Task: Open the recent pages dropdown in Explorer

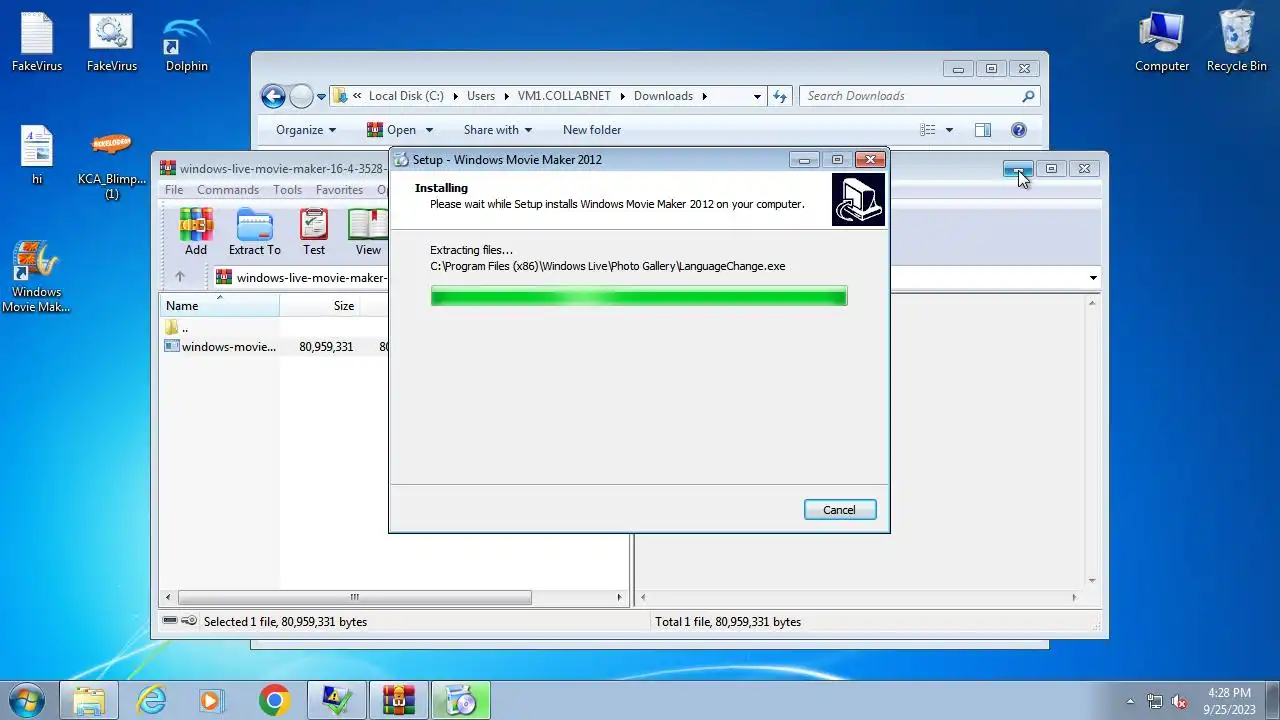Action: pyautogui.click(x=321, y=97)
